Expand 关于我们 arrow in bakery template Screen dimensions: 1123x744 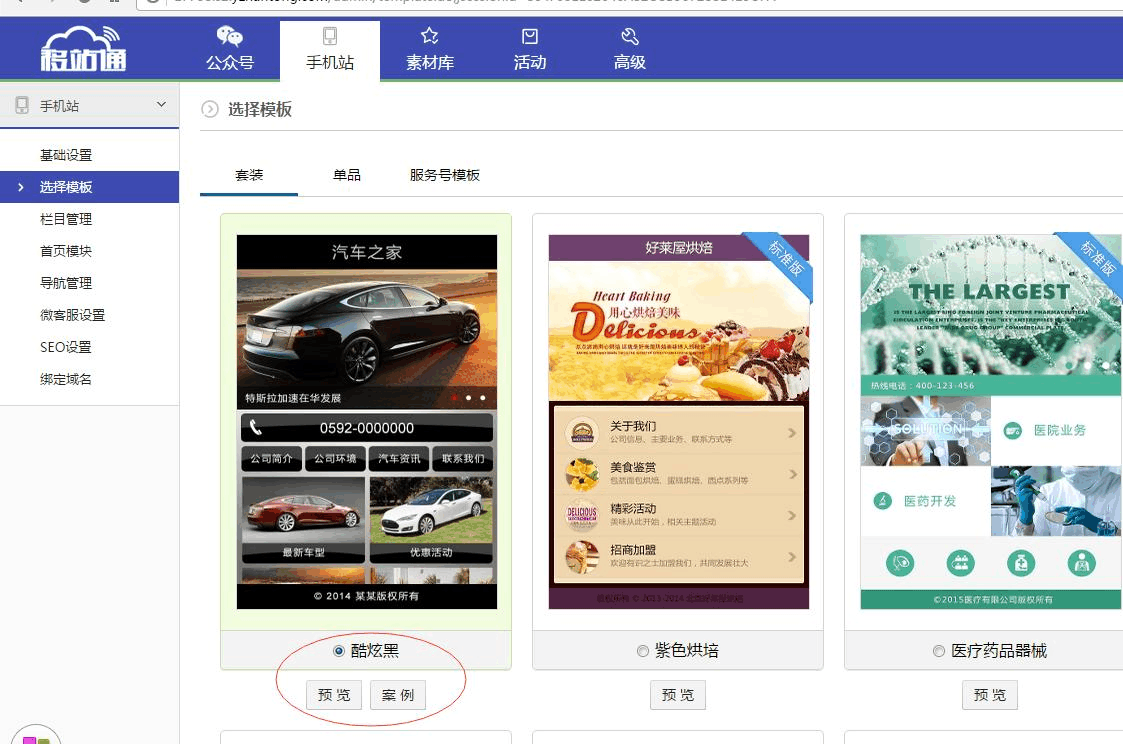[792, 433]
